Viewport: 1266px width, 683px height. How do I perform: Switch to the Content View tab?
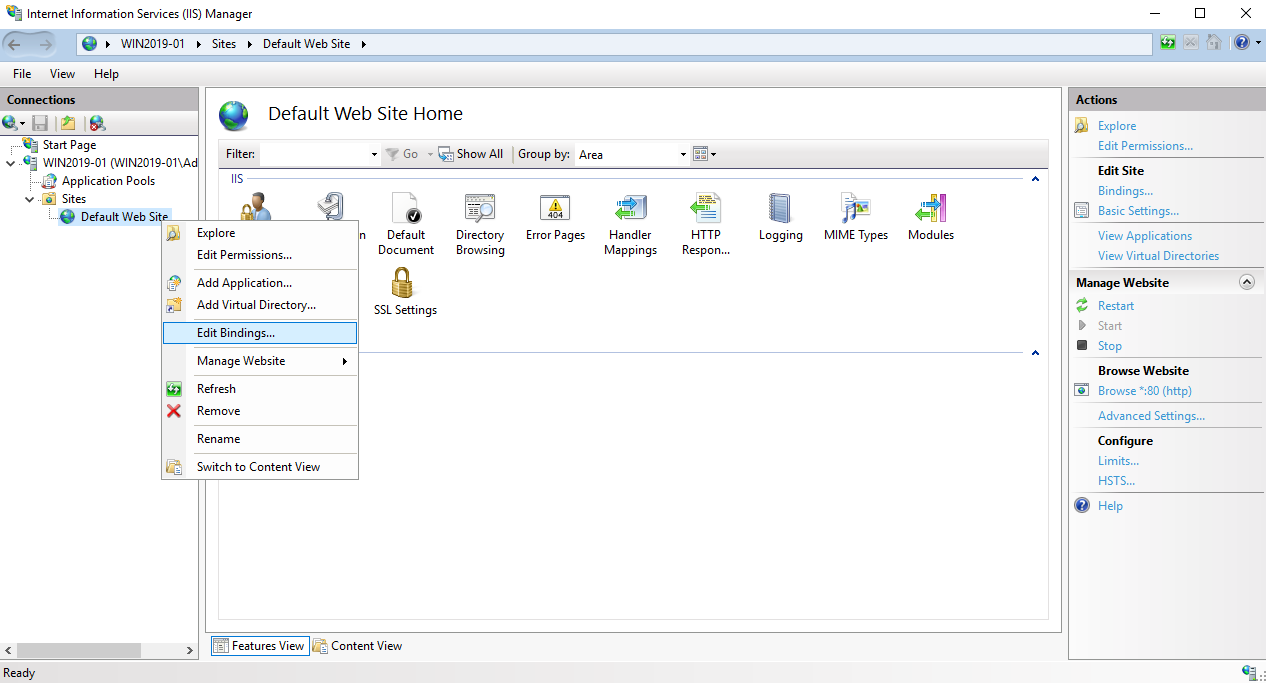click(358, 646)
